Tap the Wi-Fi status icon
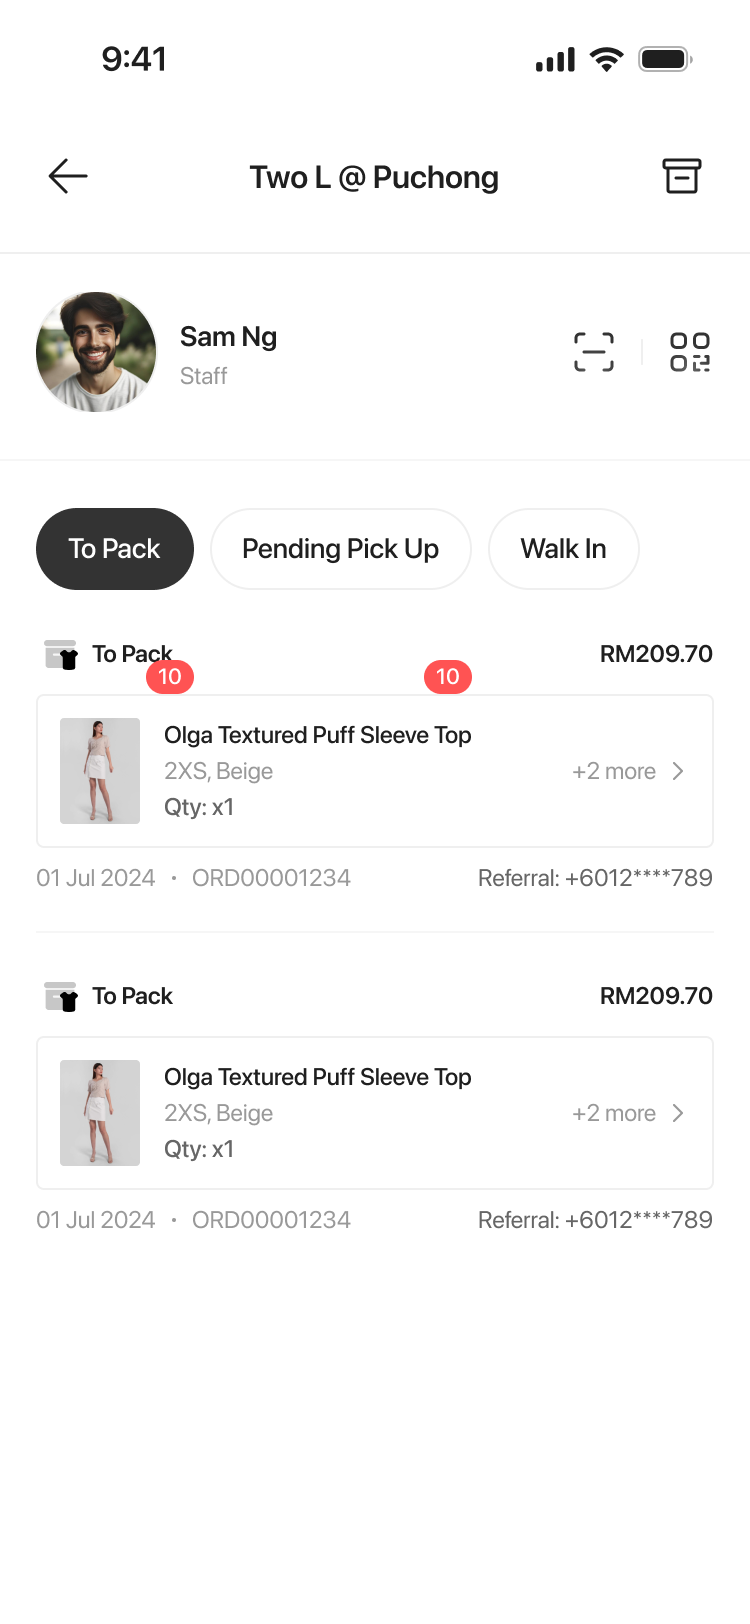Viewport: 750px width, 1624px height. pos(606,59)
